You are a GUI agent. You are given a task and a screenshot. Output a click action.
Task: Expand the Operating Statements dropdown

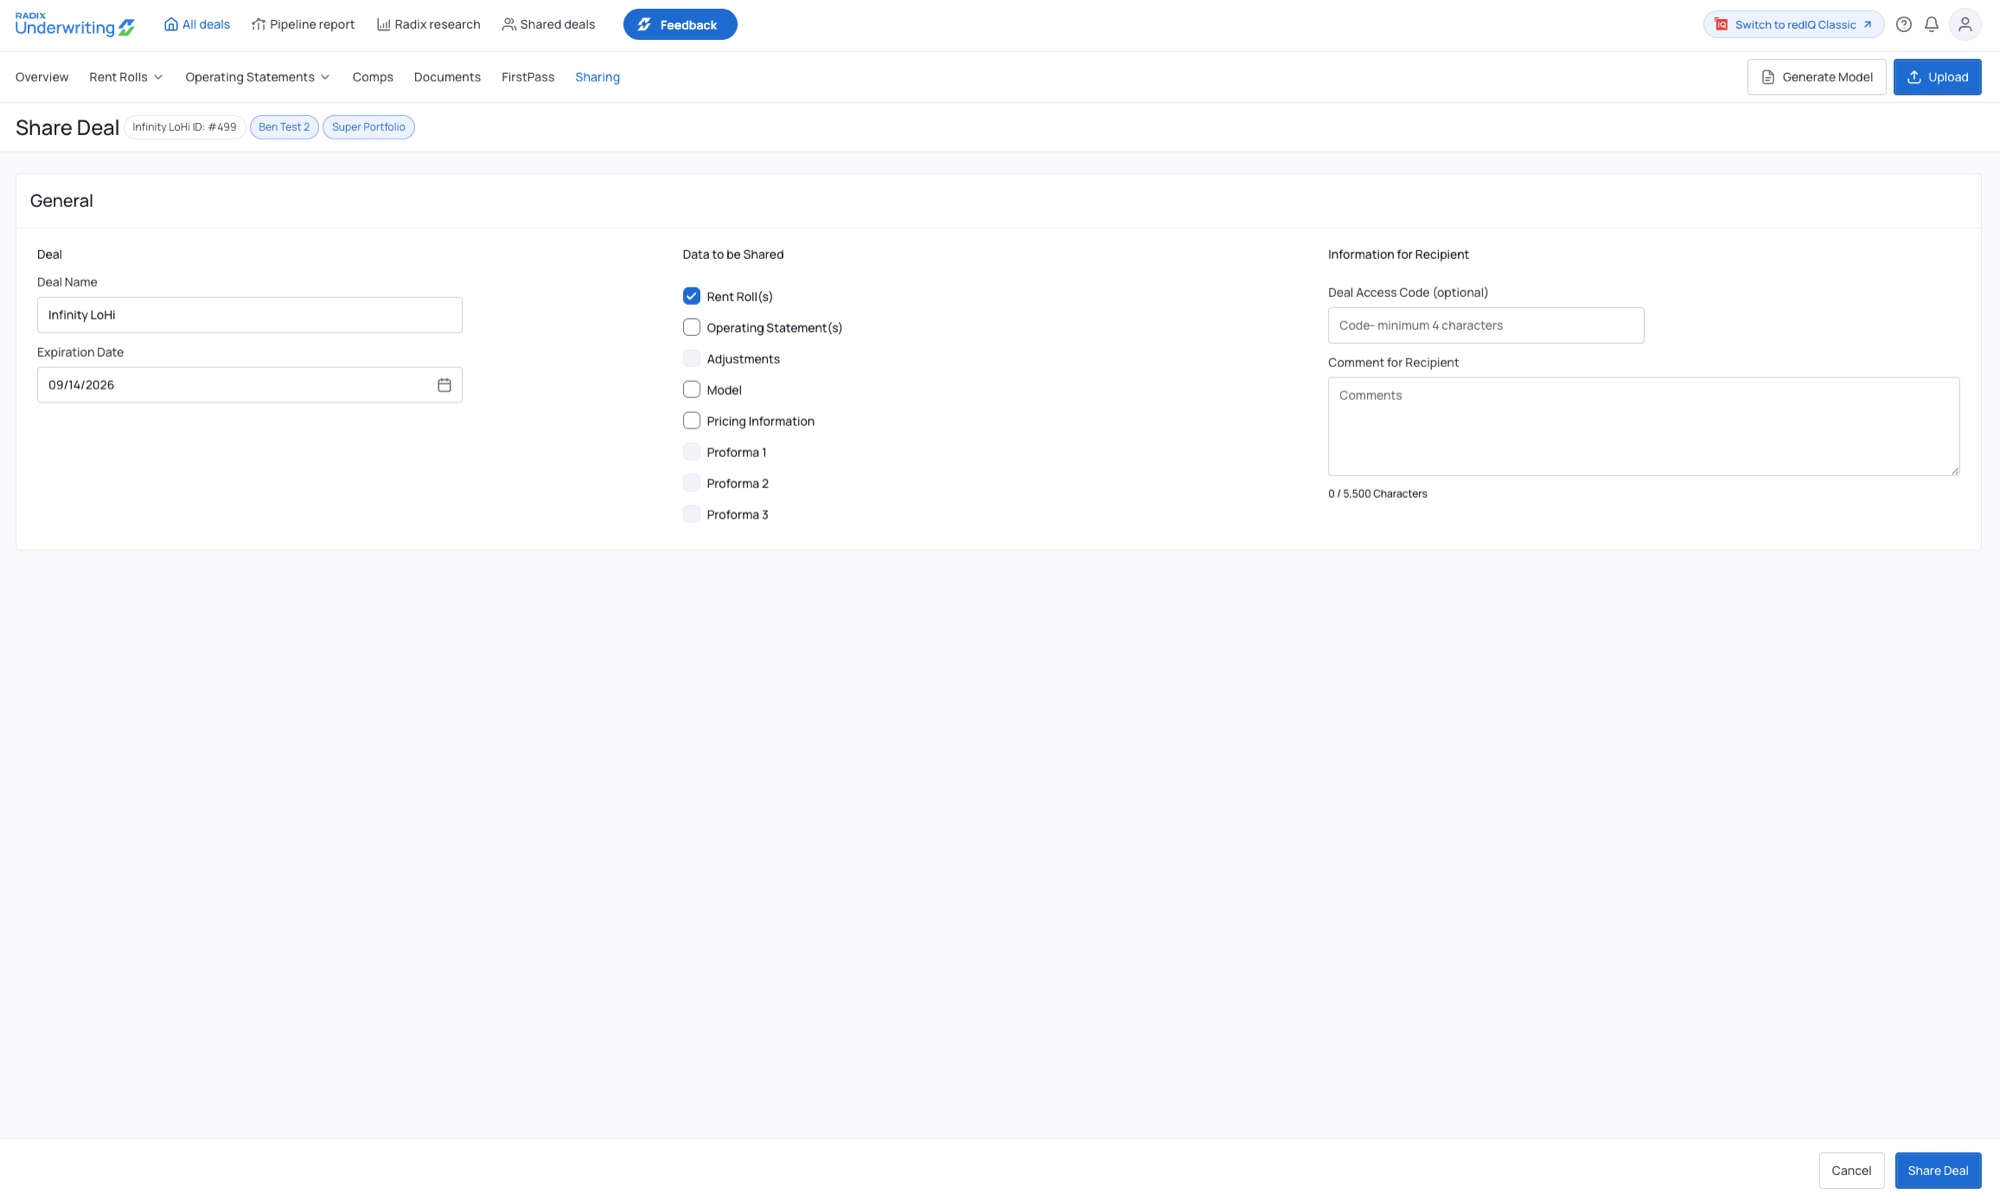point(258,77)
